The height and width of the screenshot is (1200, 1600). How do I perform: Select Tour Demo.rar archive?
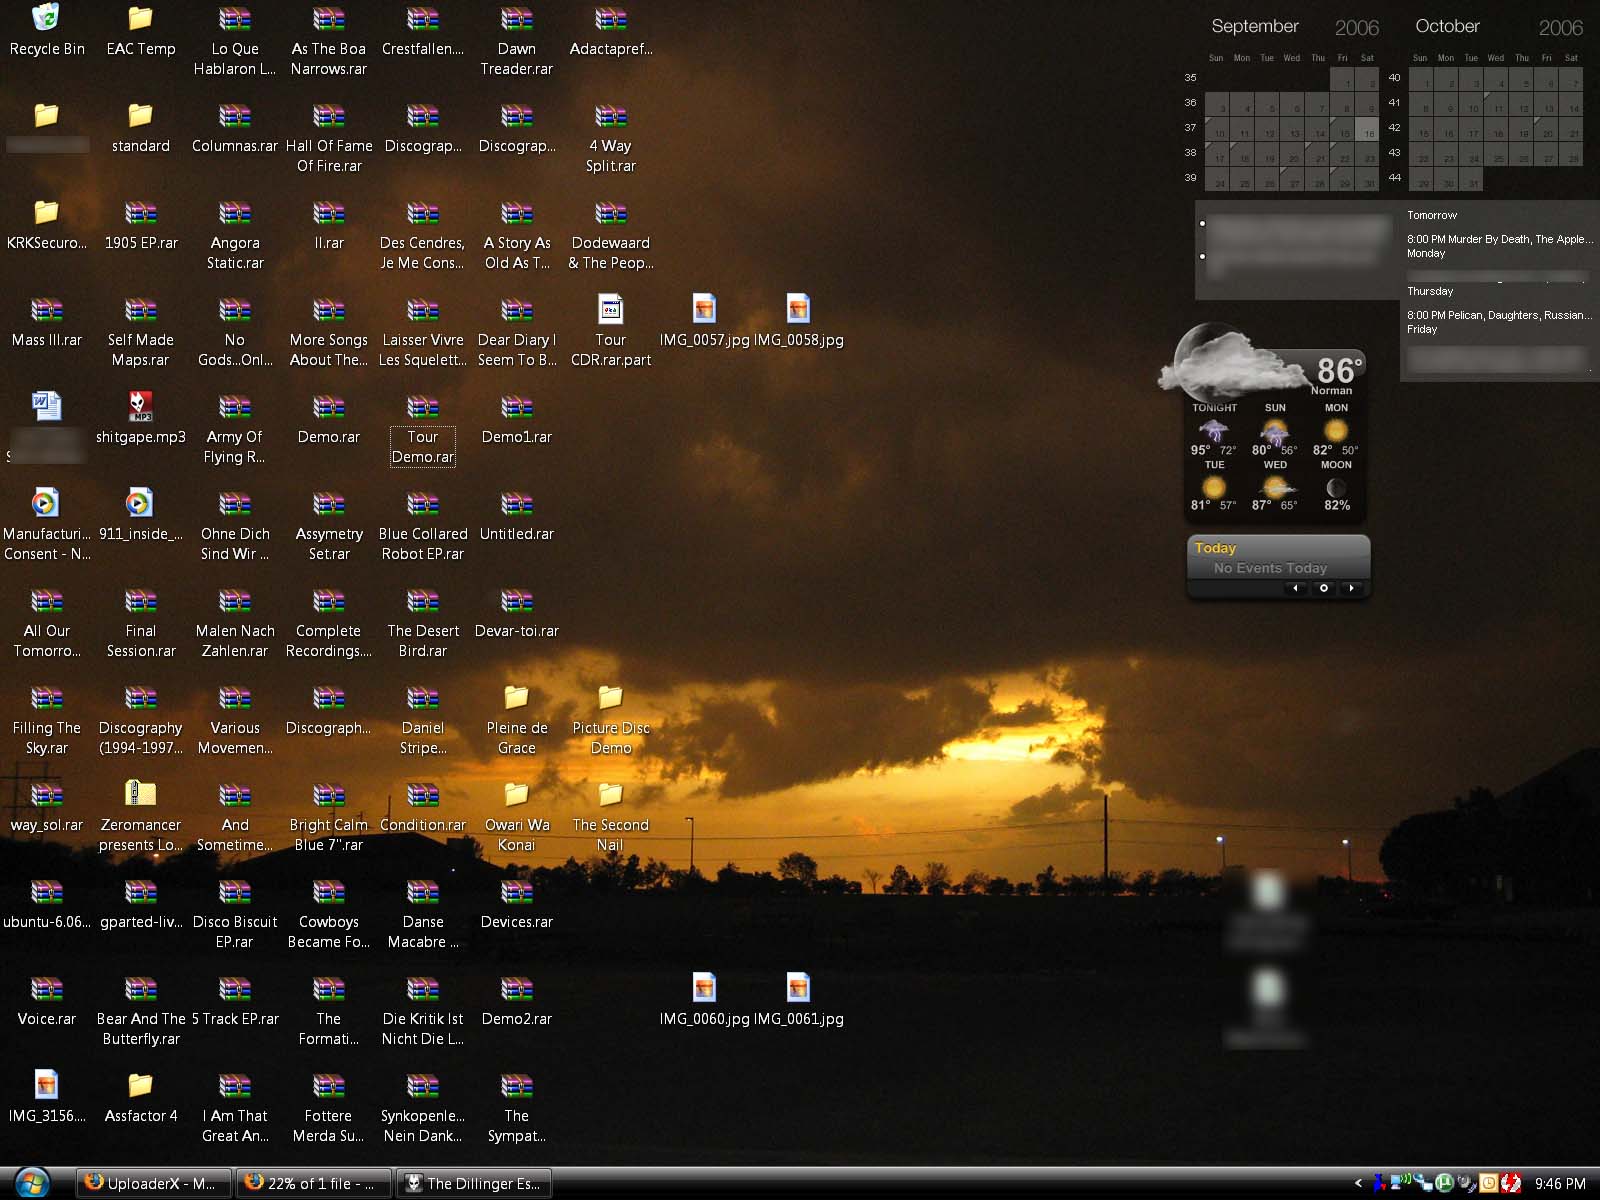pyautogui.click(x=422, y=428)
